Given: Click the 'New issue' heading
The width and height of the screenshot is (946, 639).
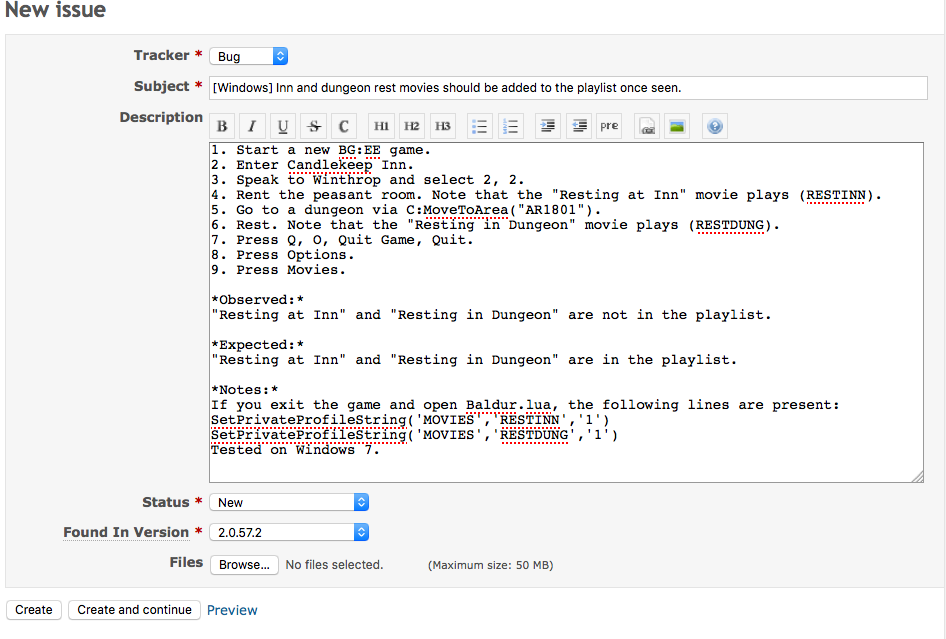Looking at the screenshot, I should point(56,10).
